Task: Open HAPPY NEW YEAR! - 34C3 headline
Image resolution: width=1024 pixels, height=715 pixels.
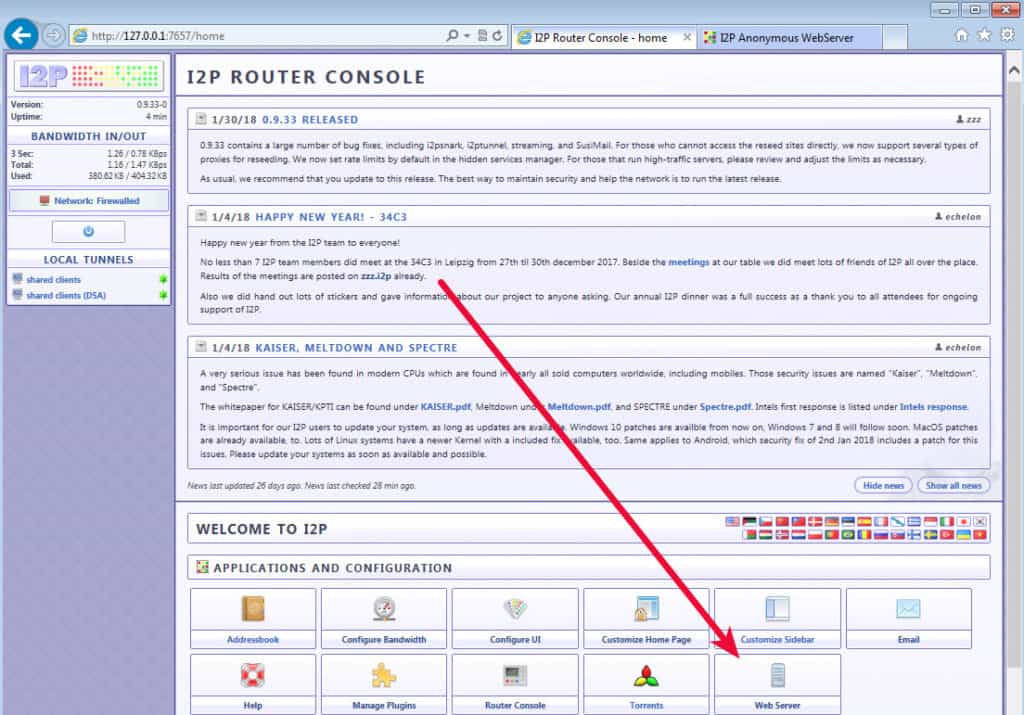Action: 331,217
